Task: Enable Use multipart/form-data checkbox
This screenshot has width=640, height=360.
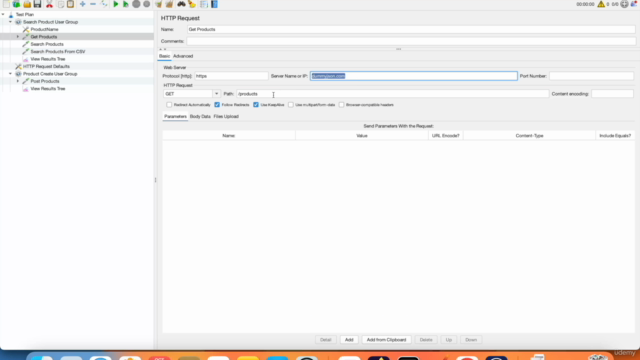Action: click(291, 105)
